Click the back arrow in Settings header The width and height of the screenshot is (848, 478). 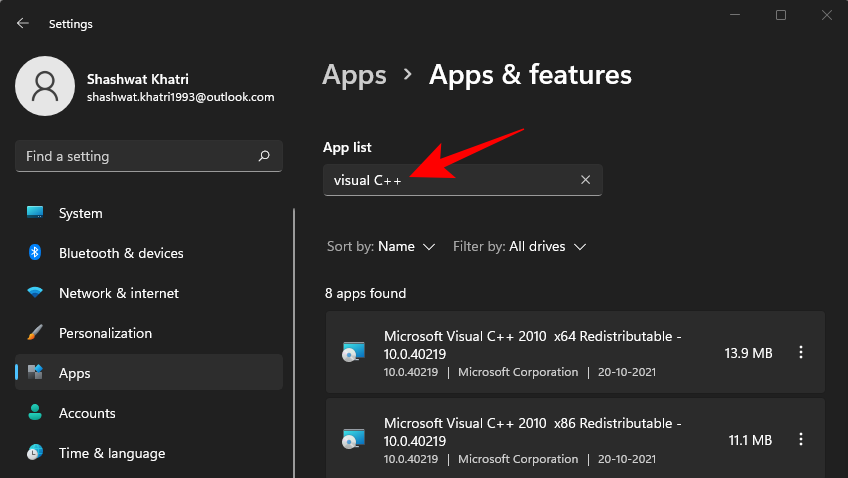click(x=23, y=23)
